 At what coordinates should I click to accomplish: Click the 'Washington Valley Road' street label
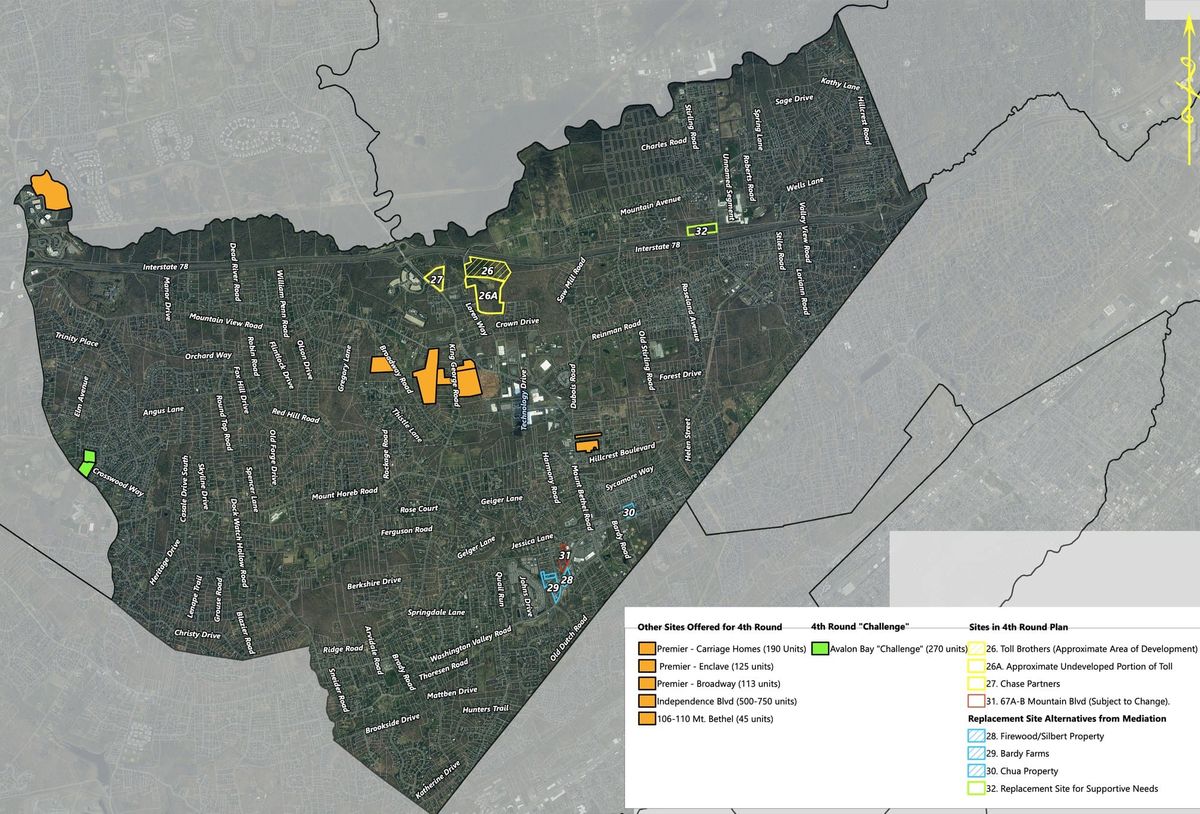click(x=469, y=645)
